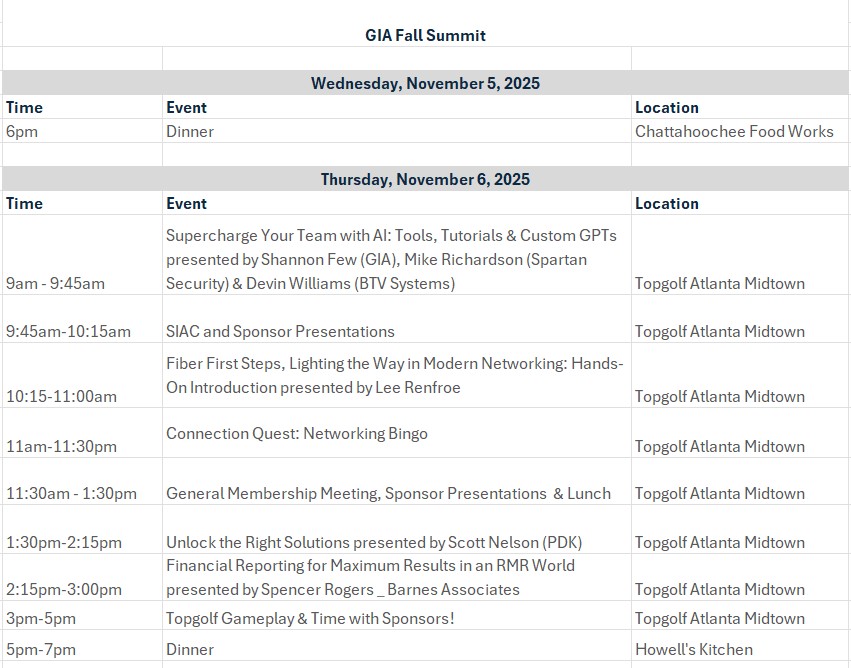Select the 1:30pm-2:15pm time cell
This screenshot has width=851, height=668.
click(64, 542)
